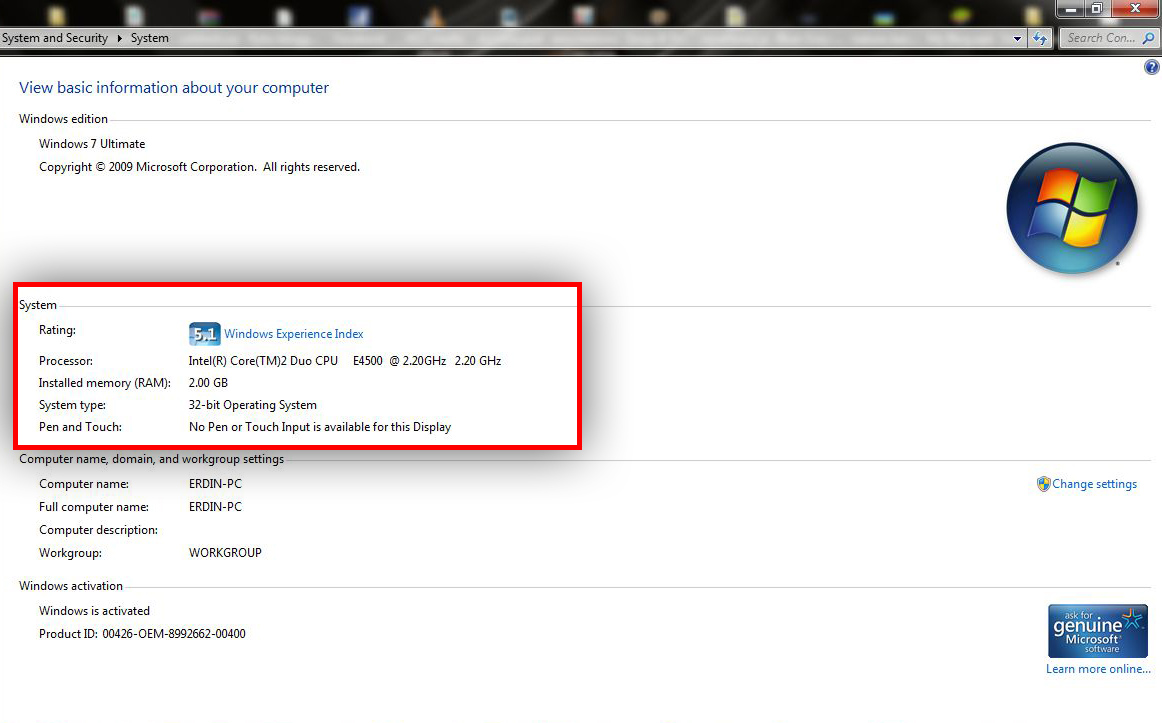Screen dimensions: 1162x723
Task: Select the Full computer name value ERDIN-PC
Action: click(215, 507)
